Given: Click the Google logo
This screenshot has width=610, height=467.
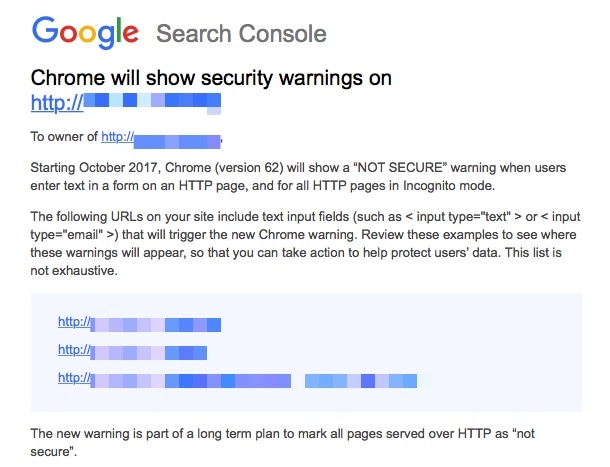Looking at the screenshot, I should pyautogui.click(x=85, y=33).
